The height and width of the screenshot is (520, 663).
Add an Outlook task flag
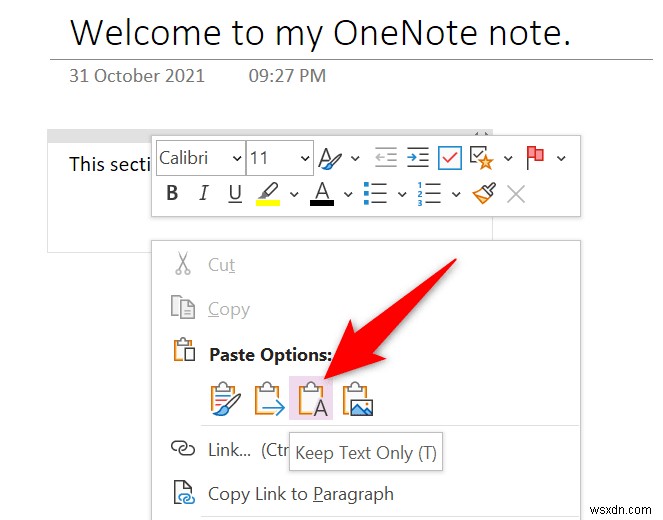[x=535, y=158]
